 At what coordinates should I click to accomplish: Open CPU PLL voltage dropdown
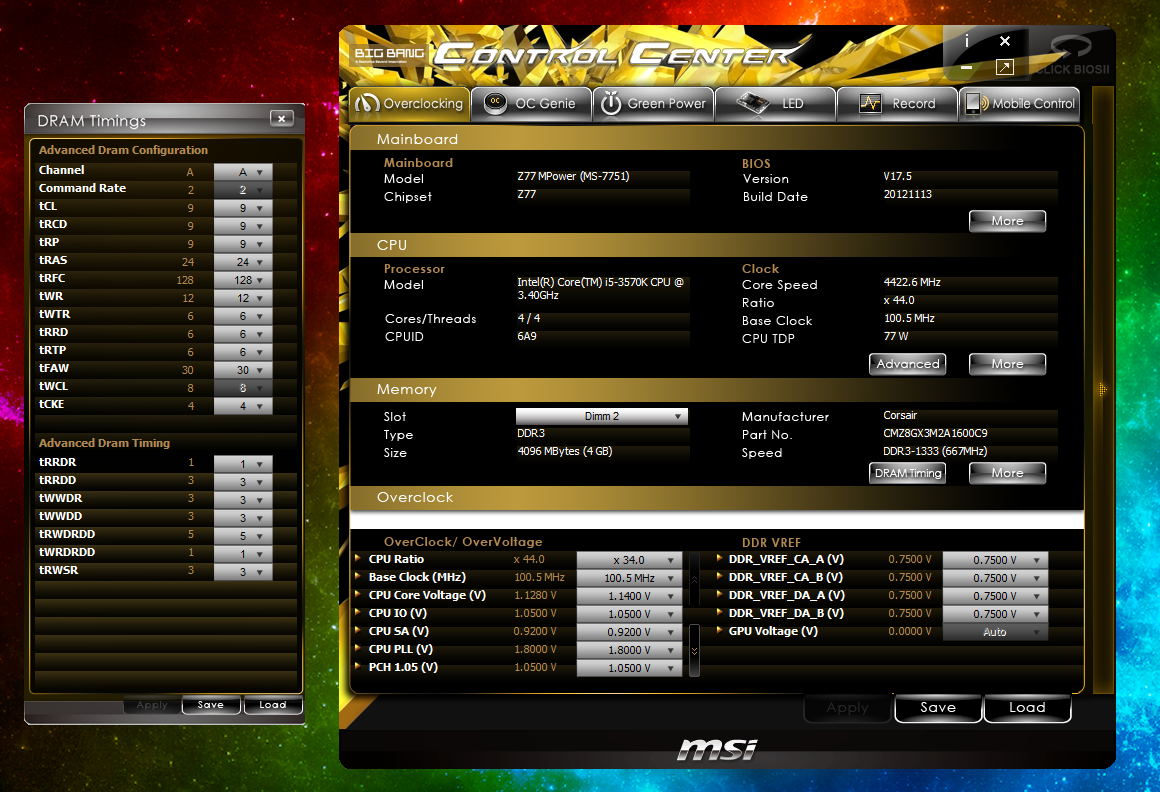point(629,650)
